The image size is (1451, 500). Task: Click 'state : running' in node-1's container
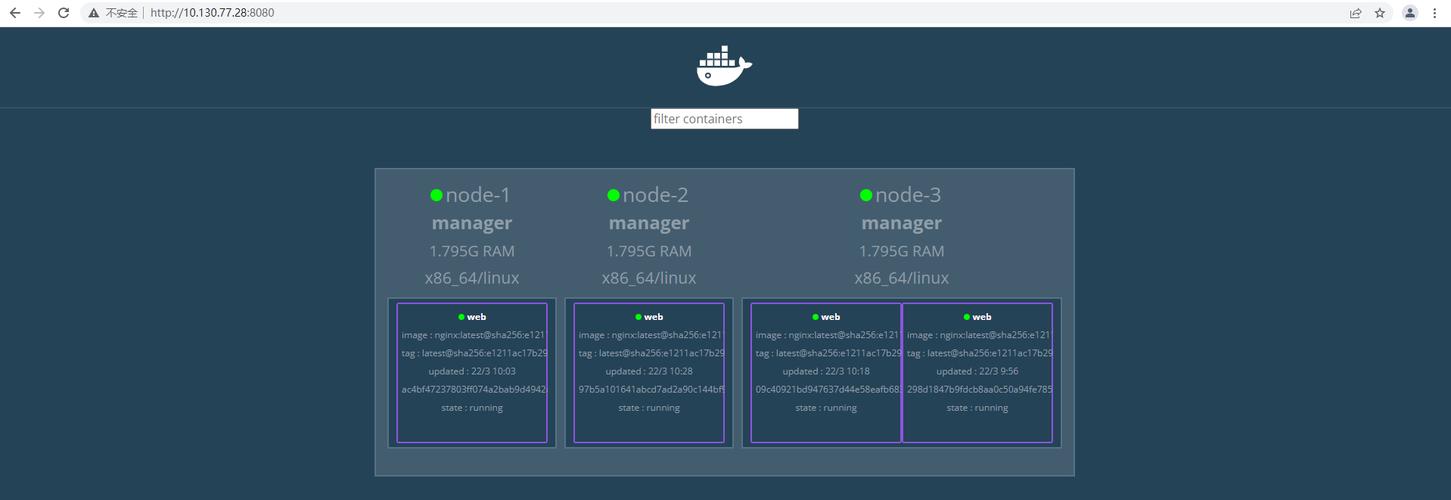click(472, 407)
